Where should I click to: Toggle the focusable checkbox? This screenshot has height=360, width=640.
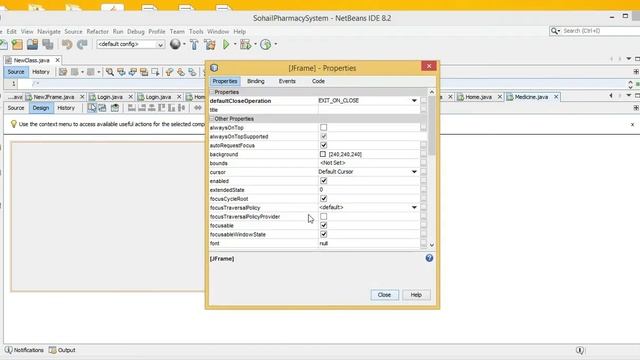tap(324, 225)
